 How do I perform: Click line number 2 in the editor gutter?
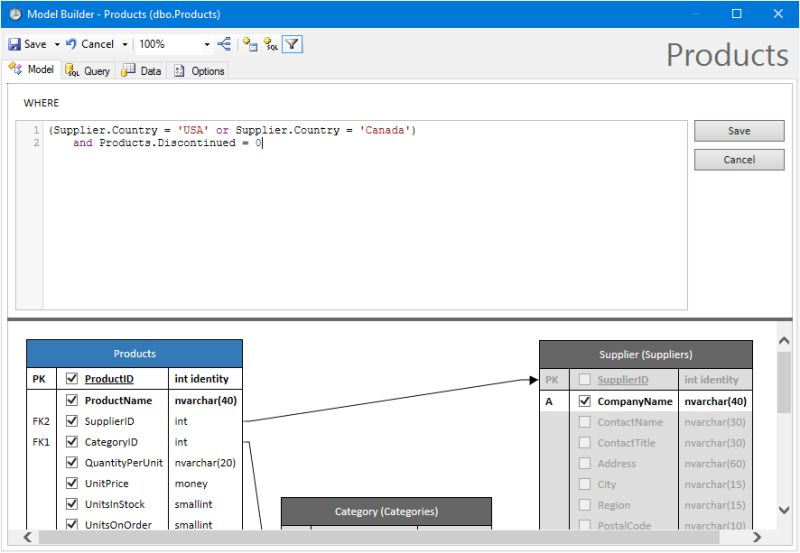tap(36, 143)
